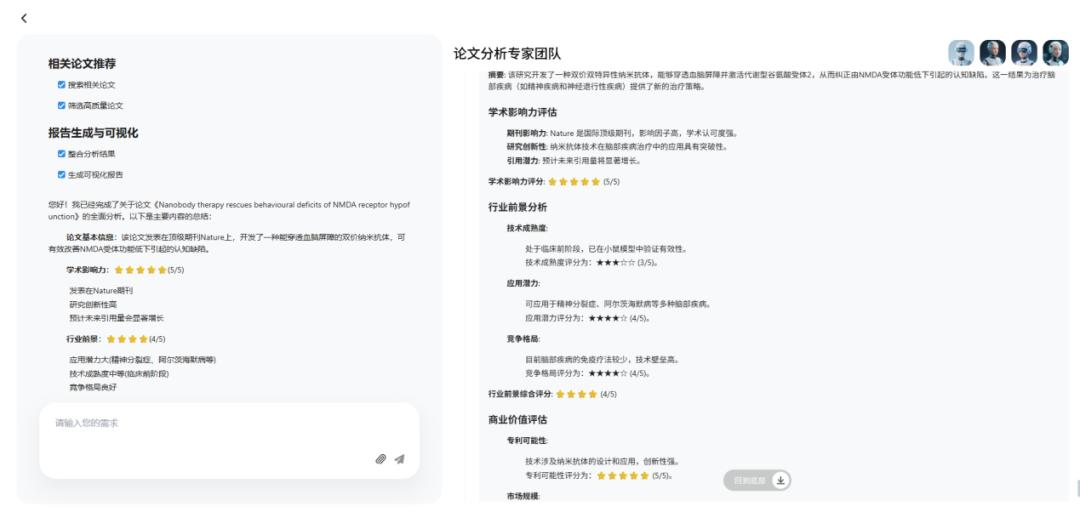Click the 学术影响力评分 five-star rating
Screen dimensions: 1080x512
point(574,181)
